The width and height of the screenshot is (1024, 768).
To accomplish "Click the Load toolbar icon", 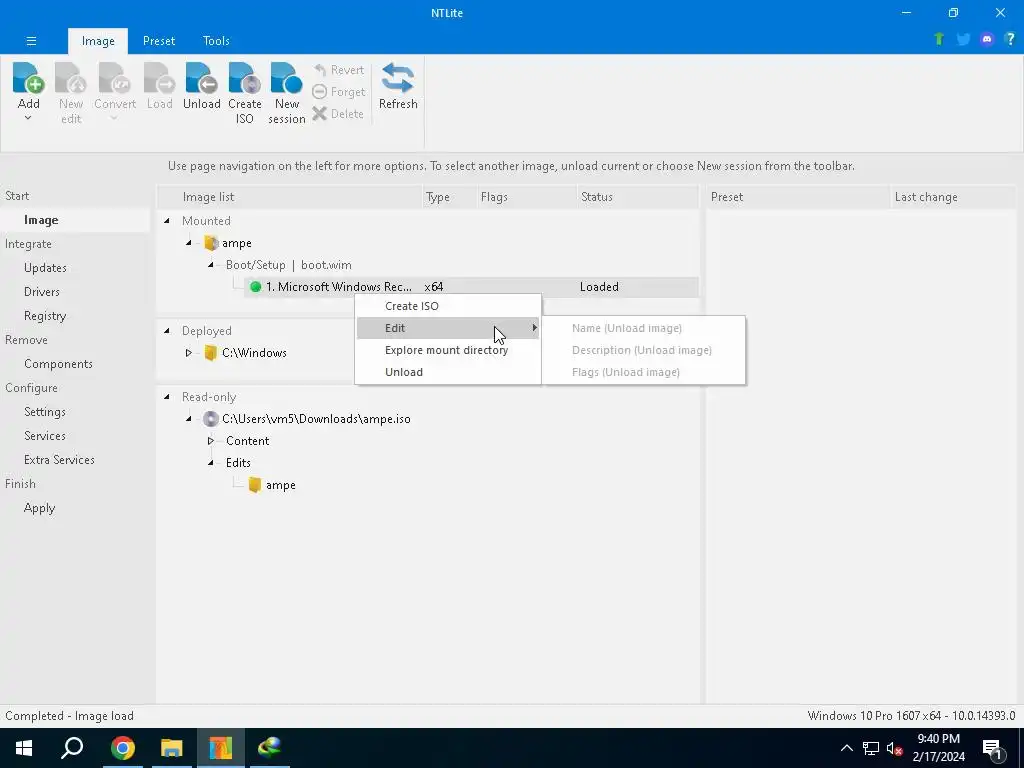I will coord(159,78).
